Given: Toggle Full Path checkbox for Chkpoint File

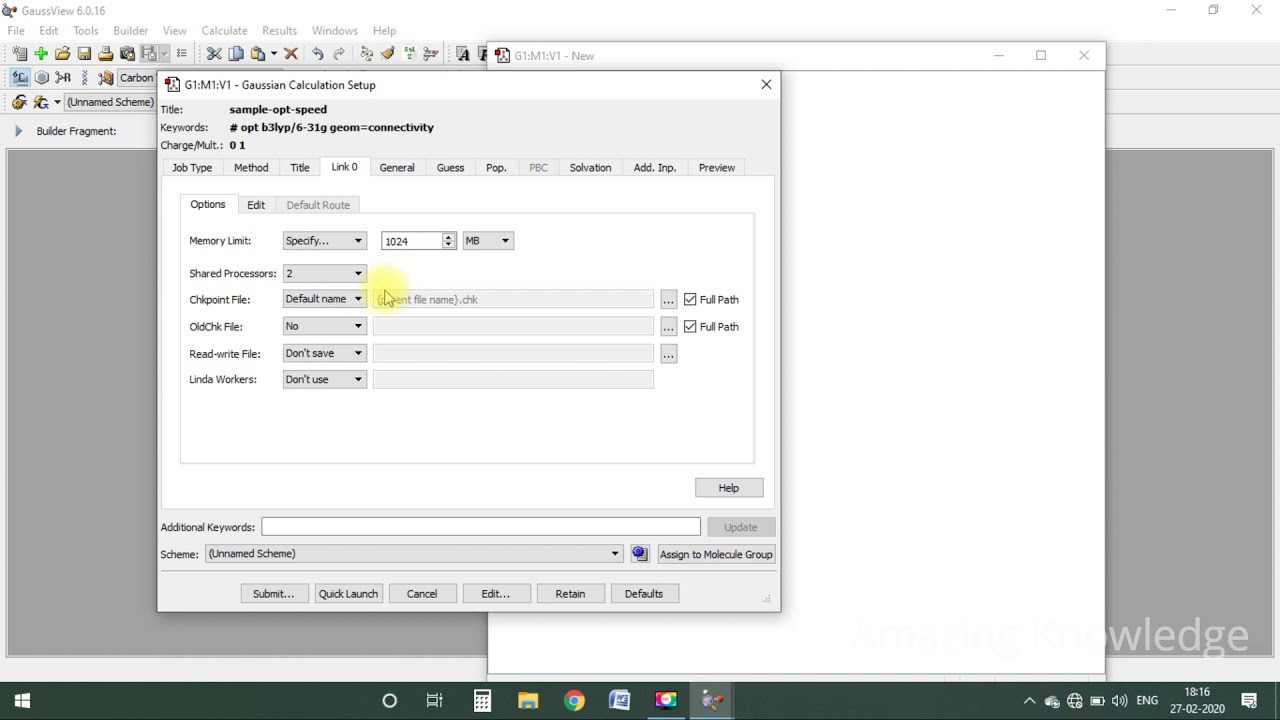Looking at the screenshot, I should pyautogui.click(x=690, y=299).
